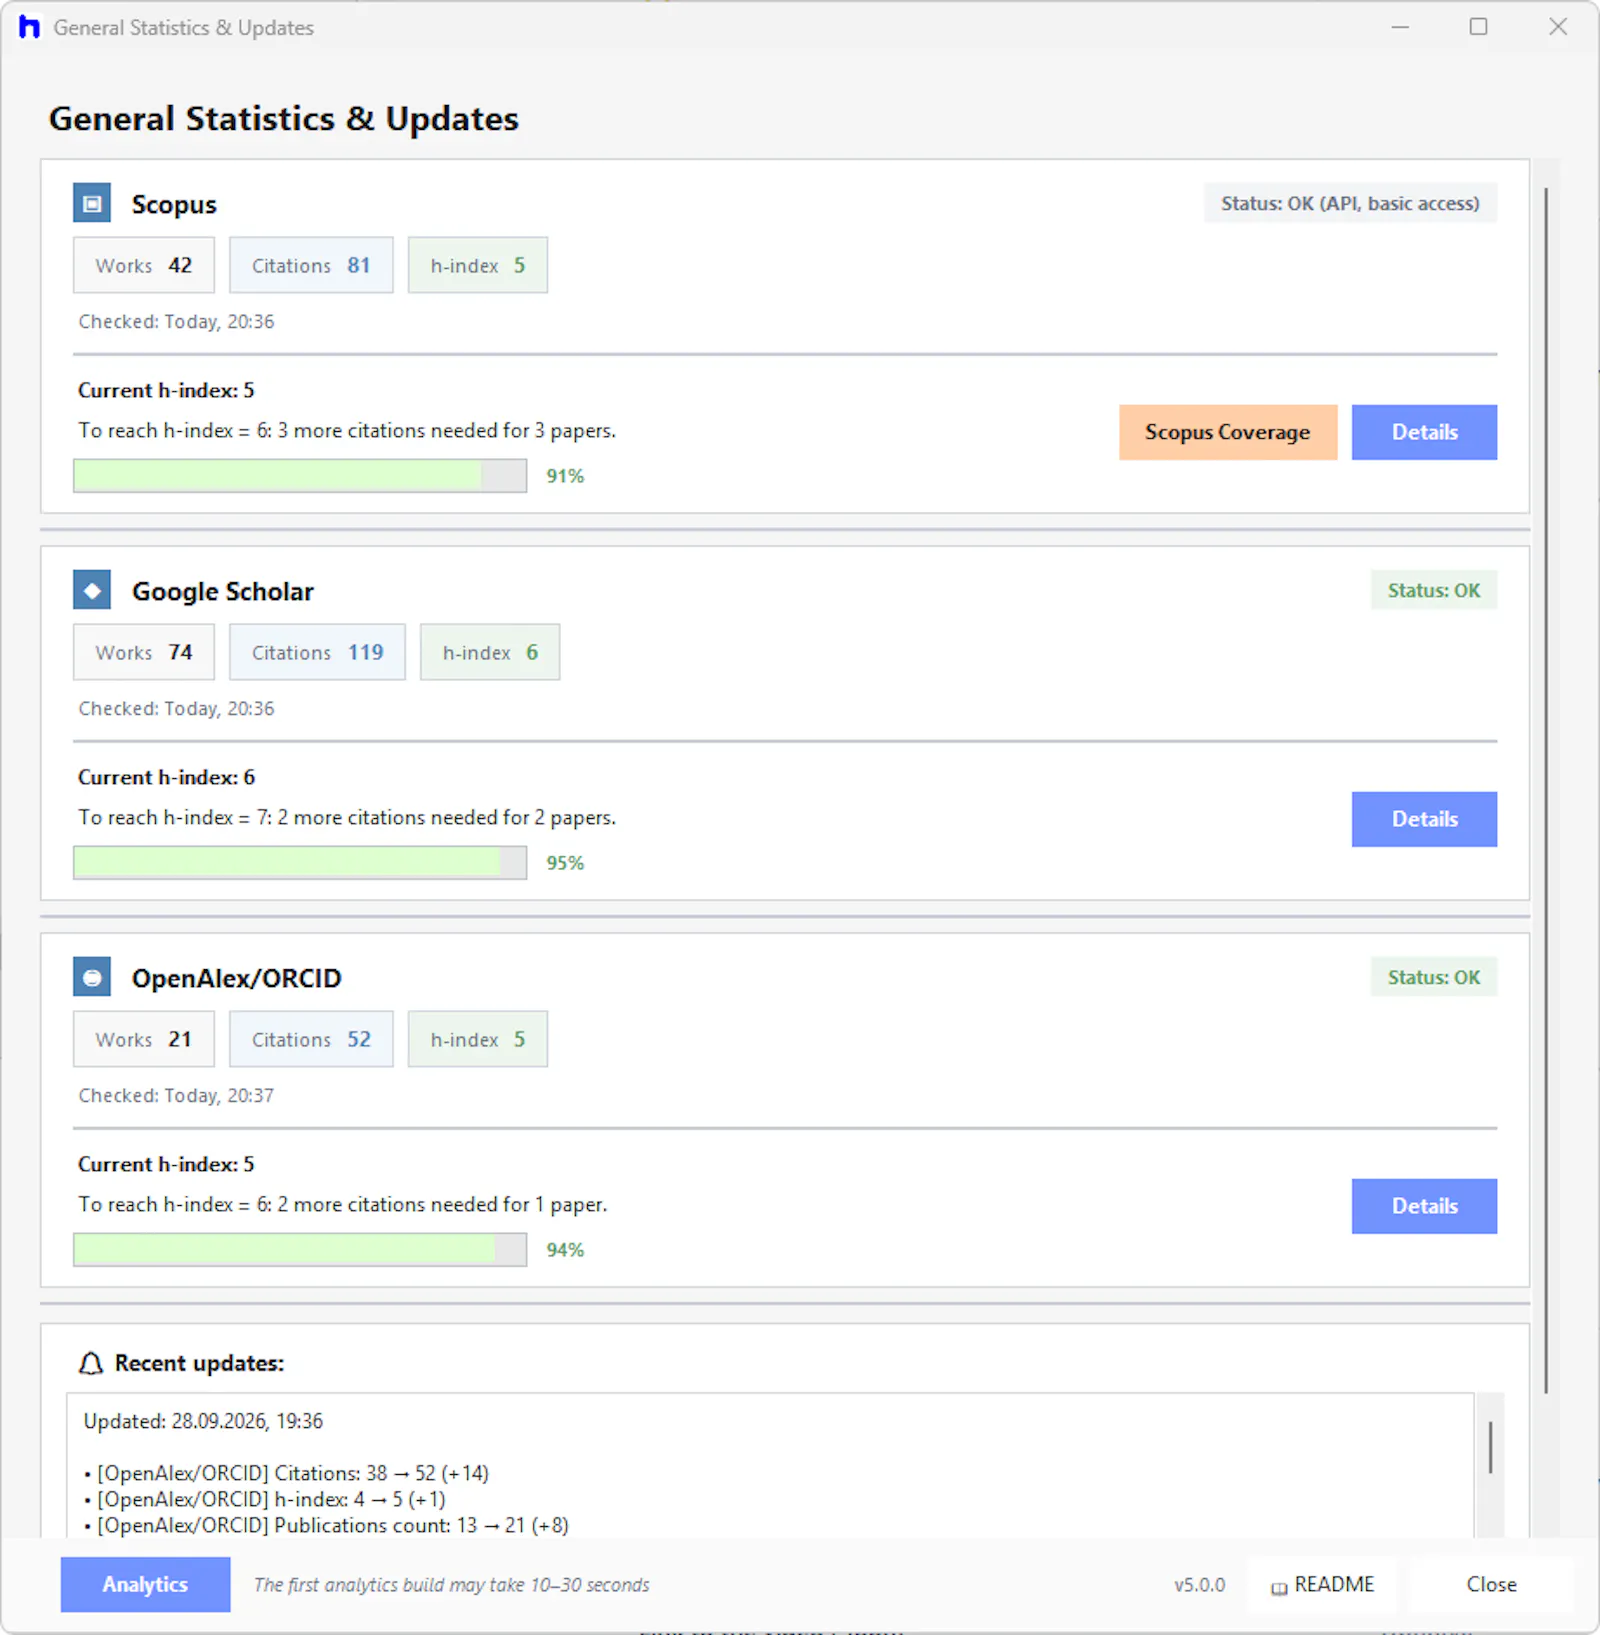Image resolution: width=1600 pixels, height=1635 pixels.
Task: Click the Scopus h-index progress bar
Action: pyautogui.click(x=300, y=476)
